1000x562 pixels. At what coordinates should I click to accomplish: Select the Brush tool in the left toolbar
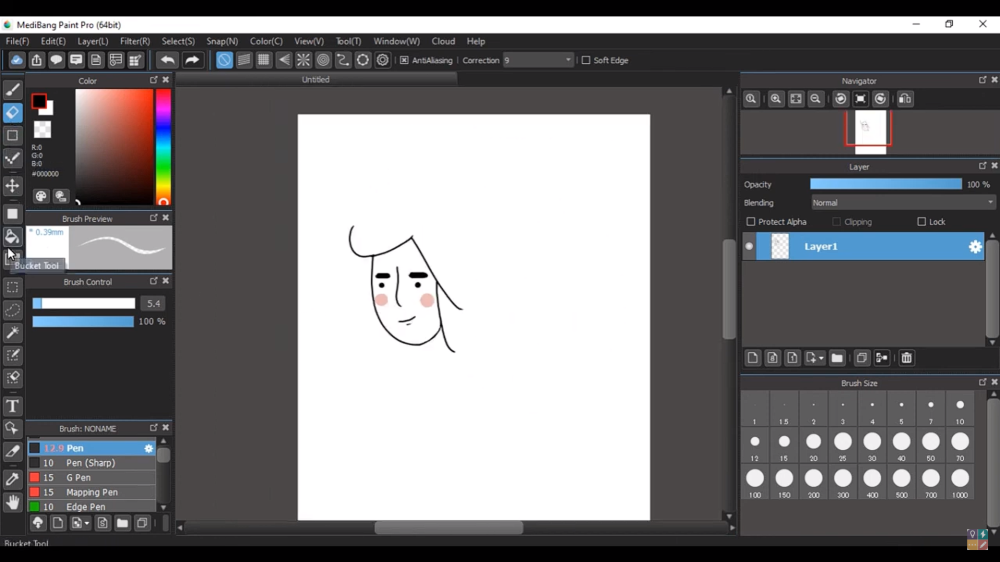coord(13,91)
